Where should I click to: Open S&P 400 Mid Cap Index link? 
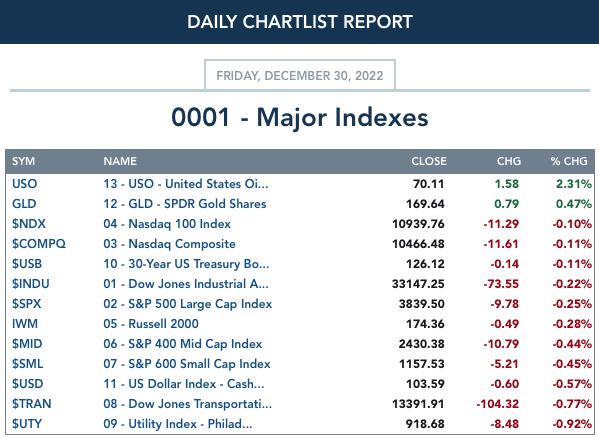tap(183, 343)
